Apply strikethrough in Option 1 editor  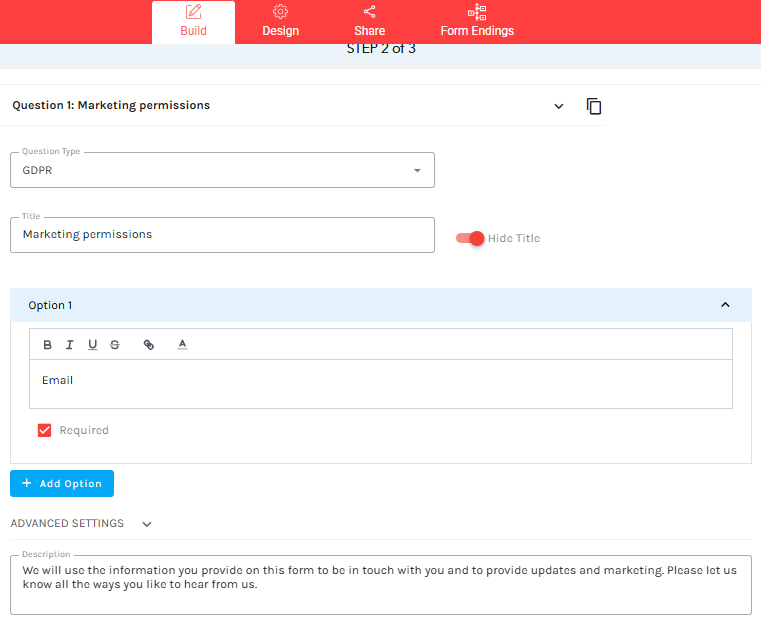click(x=115, y=344)
